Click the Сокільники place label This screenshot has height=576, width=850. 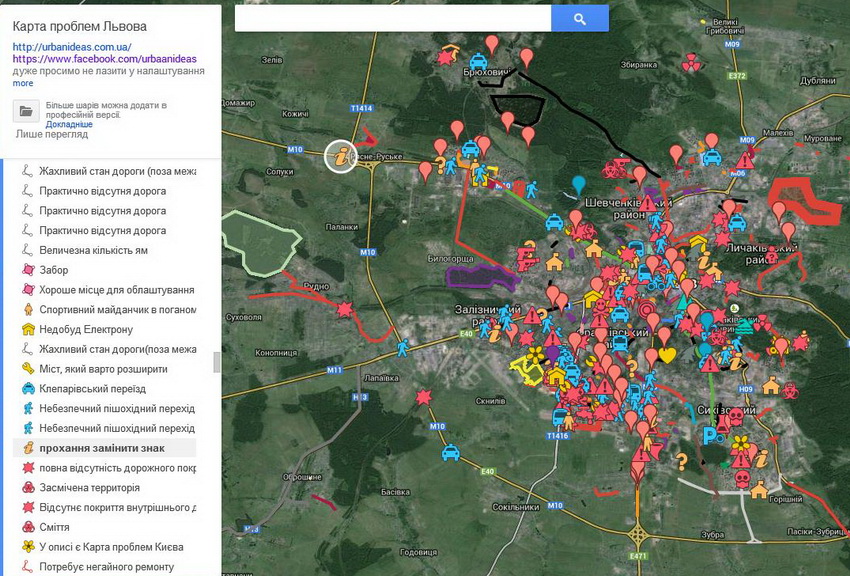tap(516, 507)
